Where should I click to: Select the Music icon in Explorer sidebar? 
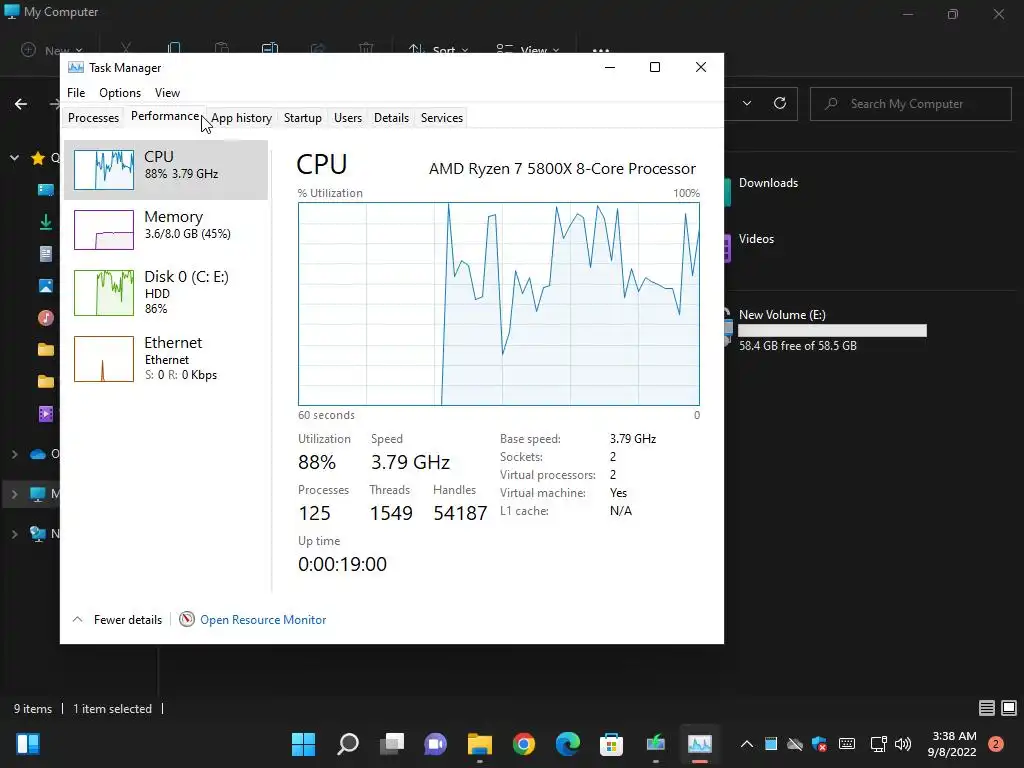(46, 318)
